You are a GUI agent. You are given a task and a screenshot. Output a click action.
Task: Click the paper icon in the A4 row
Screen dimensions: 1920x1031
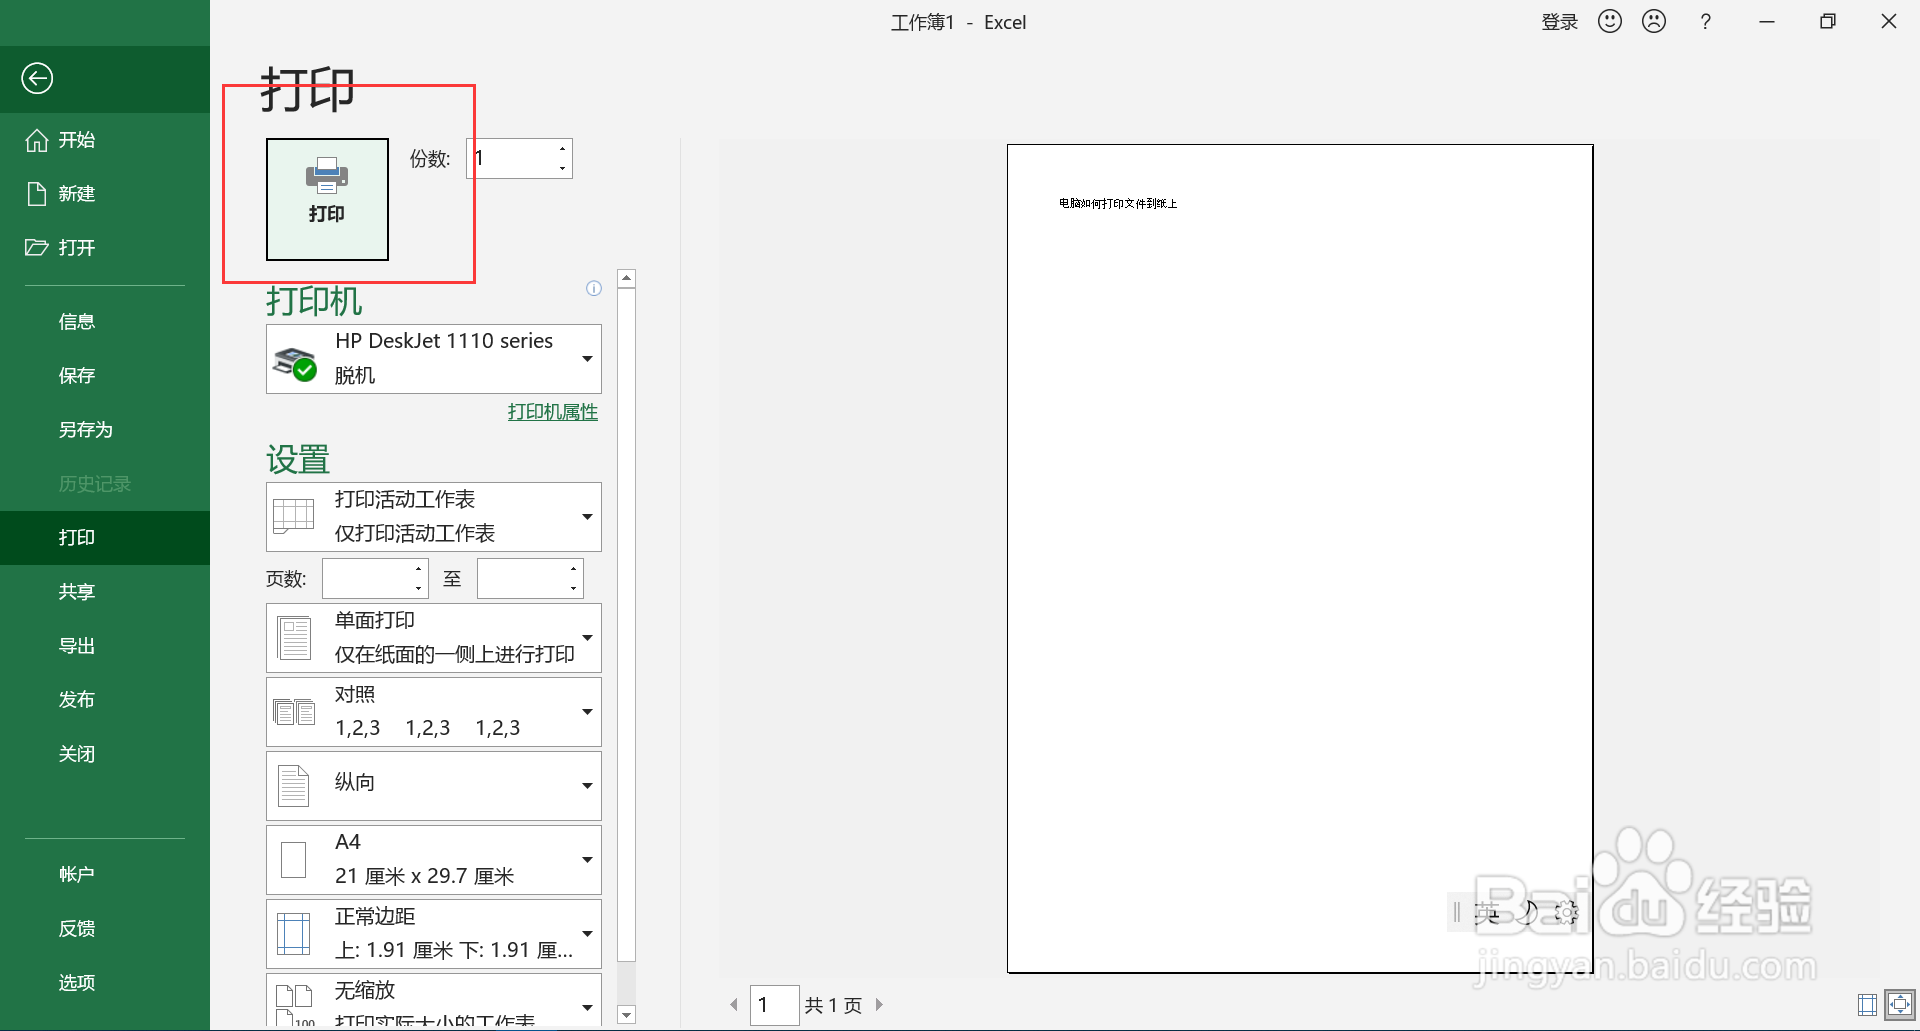[294, 860]
